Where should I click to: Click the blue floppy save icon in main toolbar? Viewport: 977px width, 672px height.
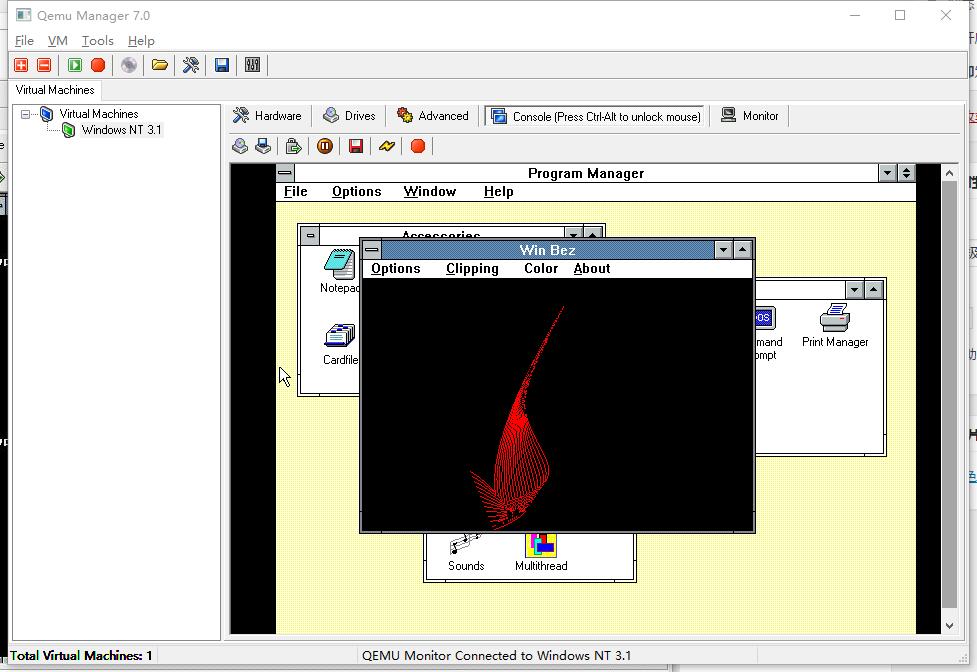click(x=222, y=65)
